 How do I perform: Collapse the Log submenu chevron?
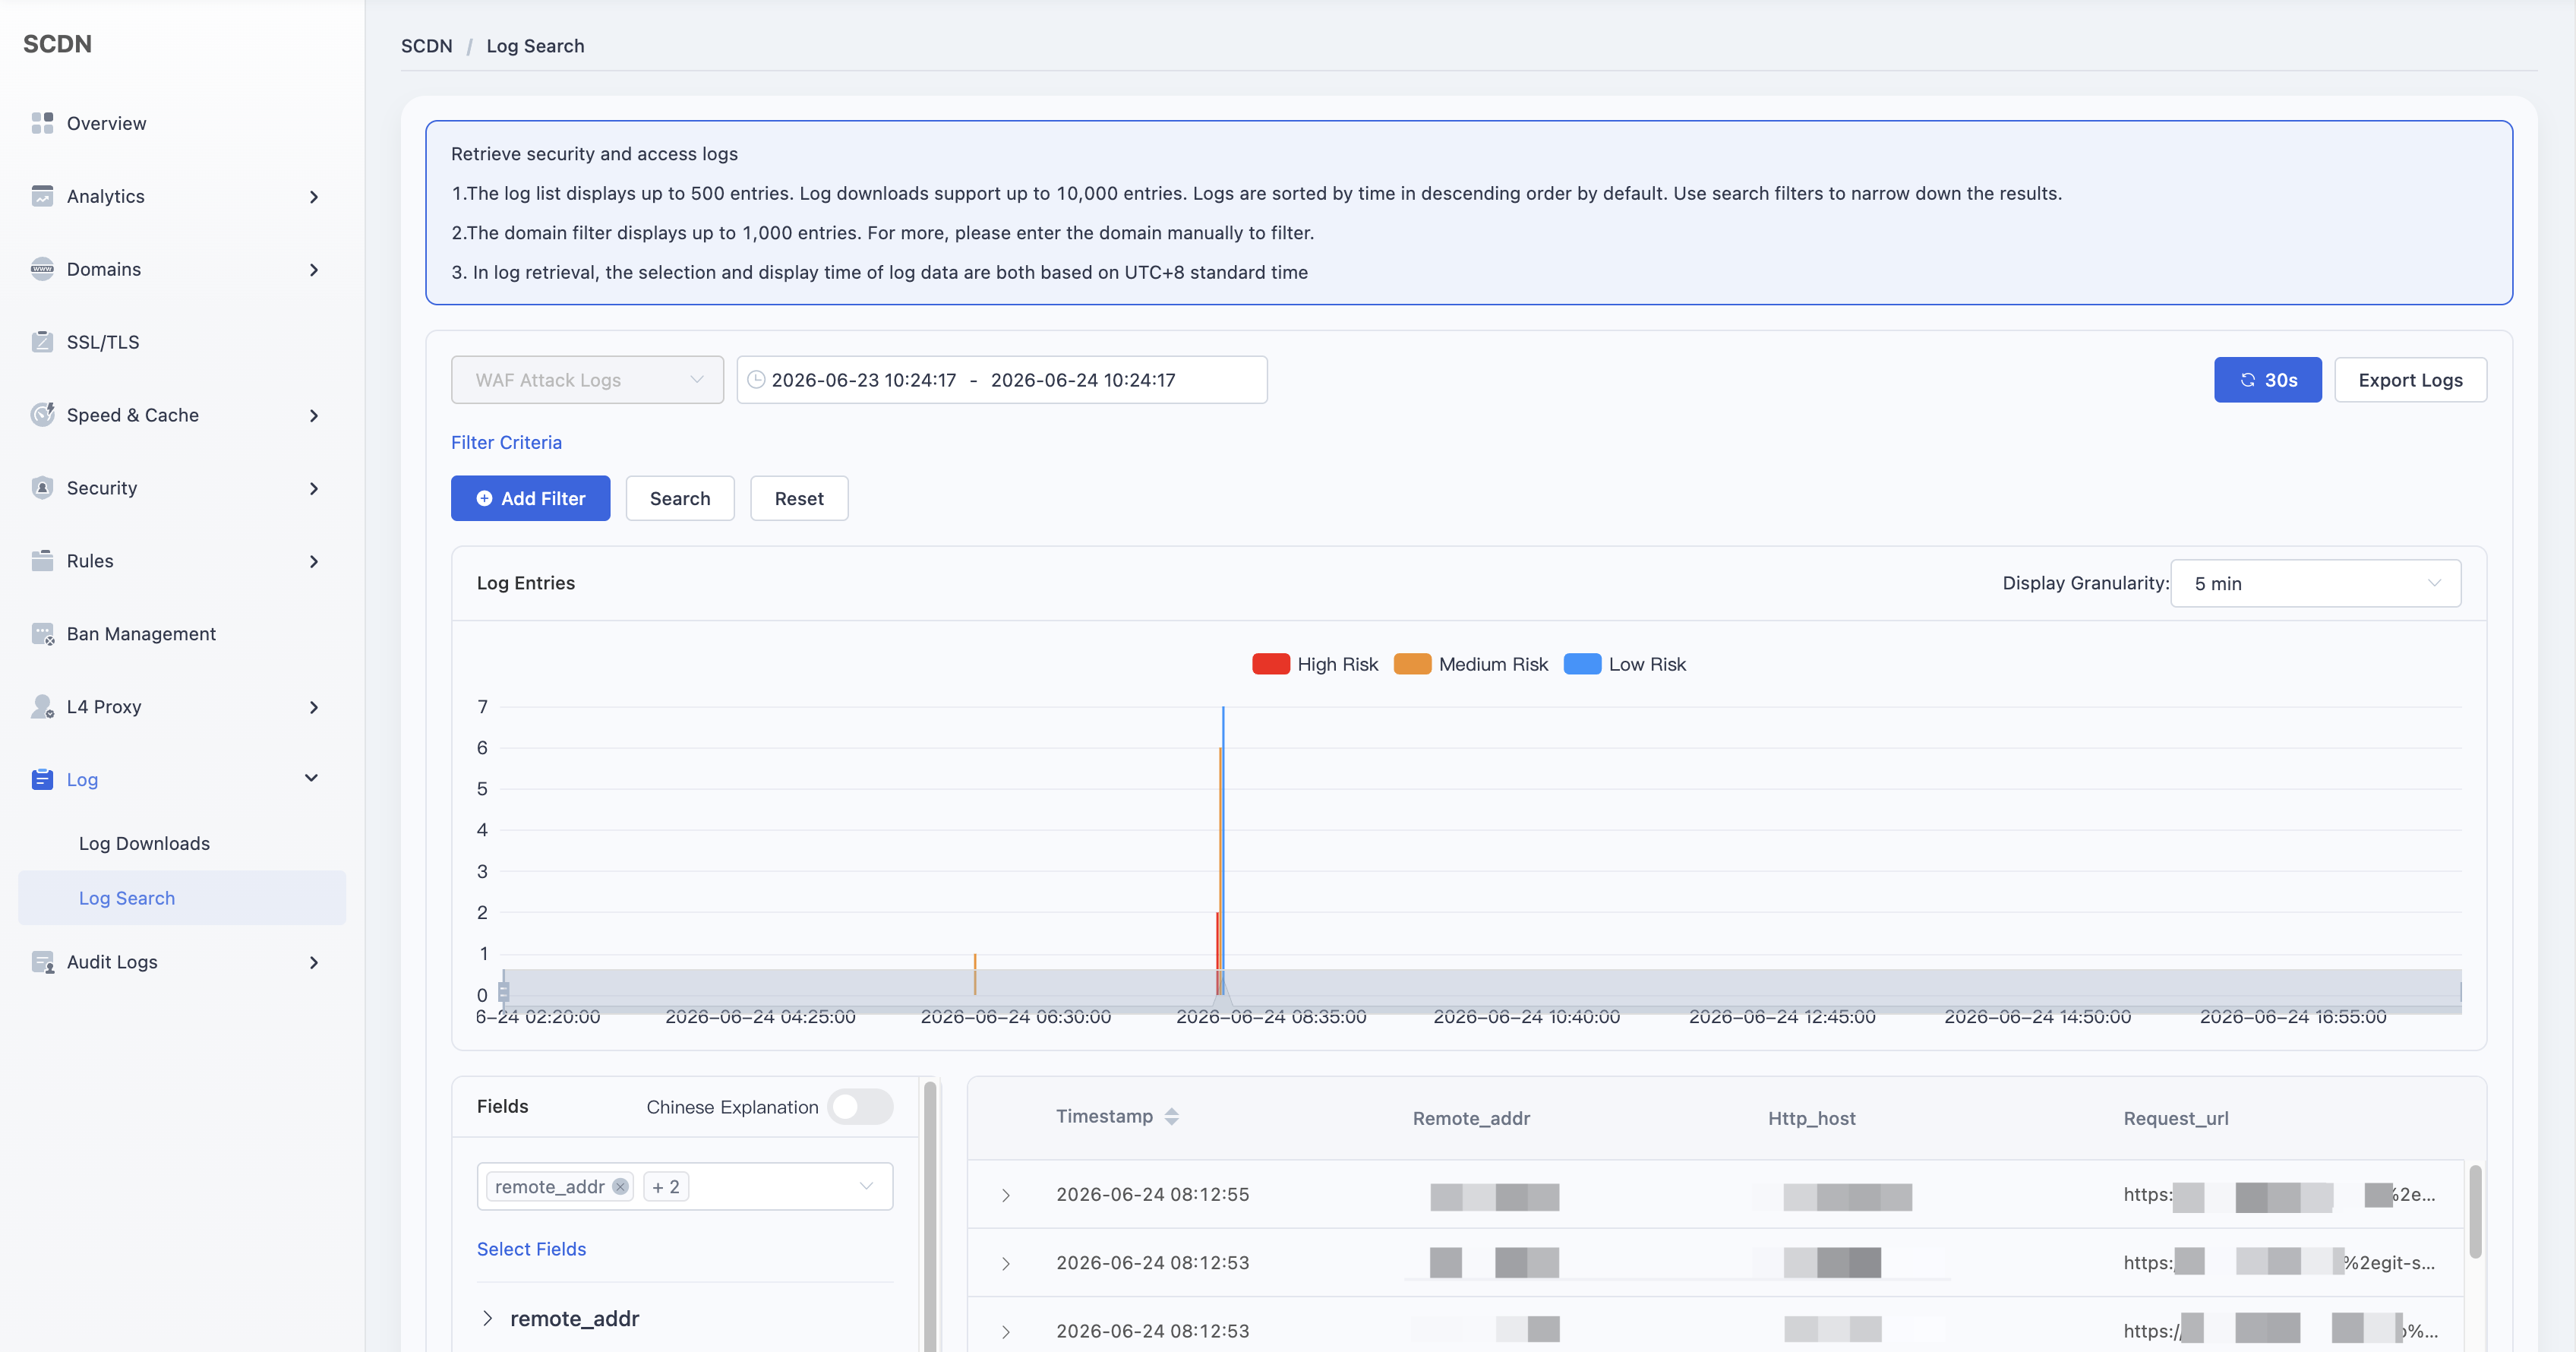[311, 778]
